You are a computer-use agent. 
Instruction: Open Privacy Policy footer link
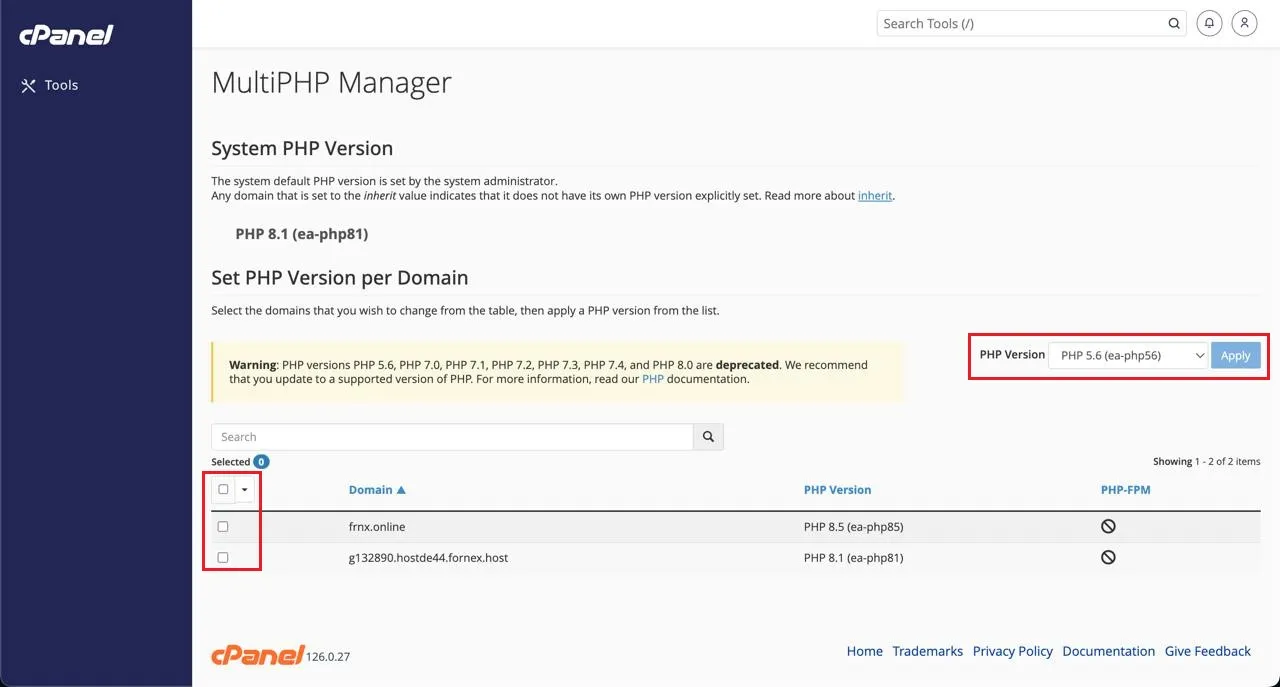click(1013, 651)
